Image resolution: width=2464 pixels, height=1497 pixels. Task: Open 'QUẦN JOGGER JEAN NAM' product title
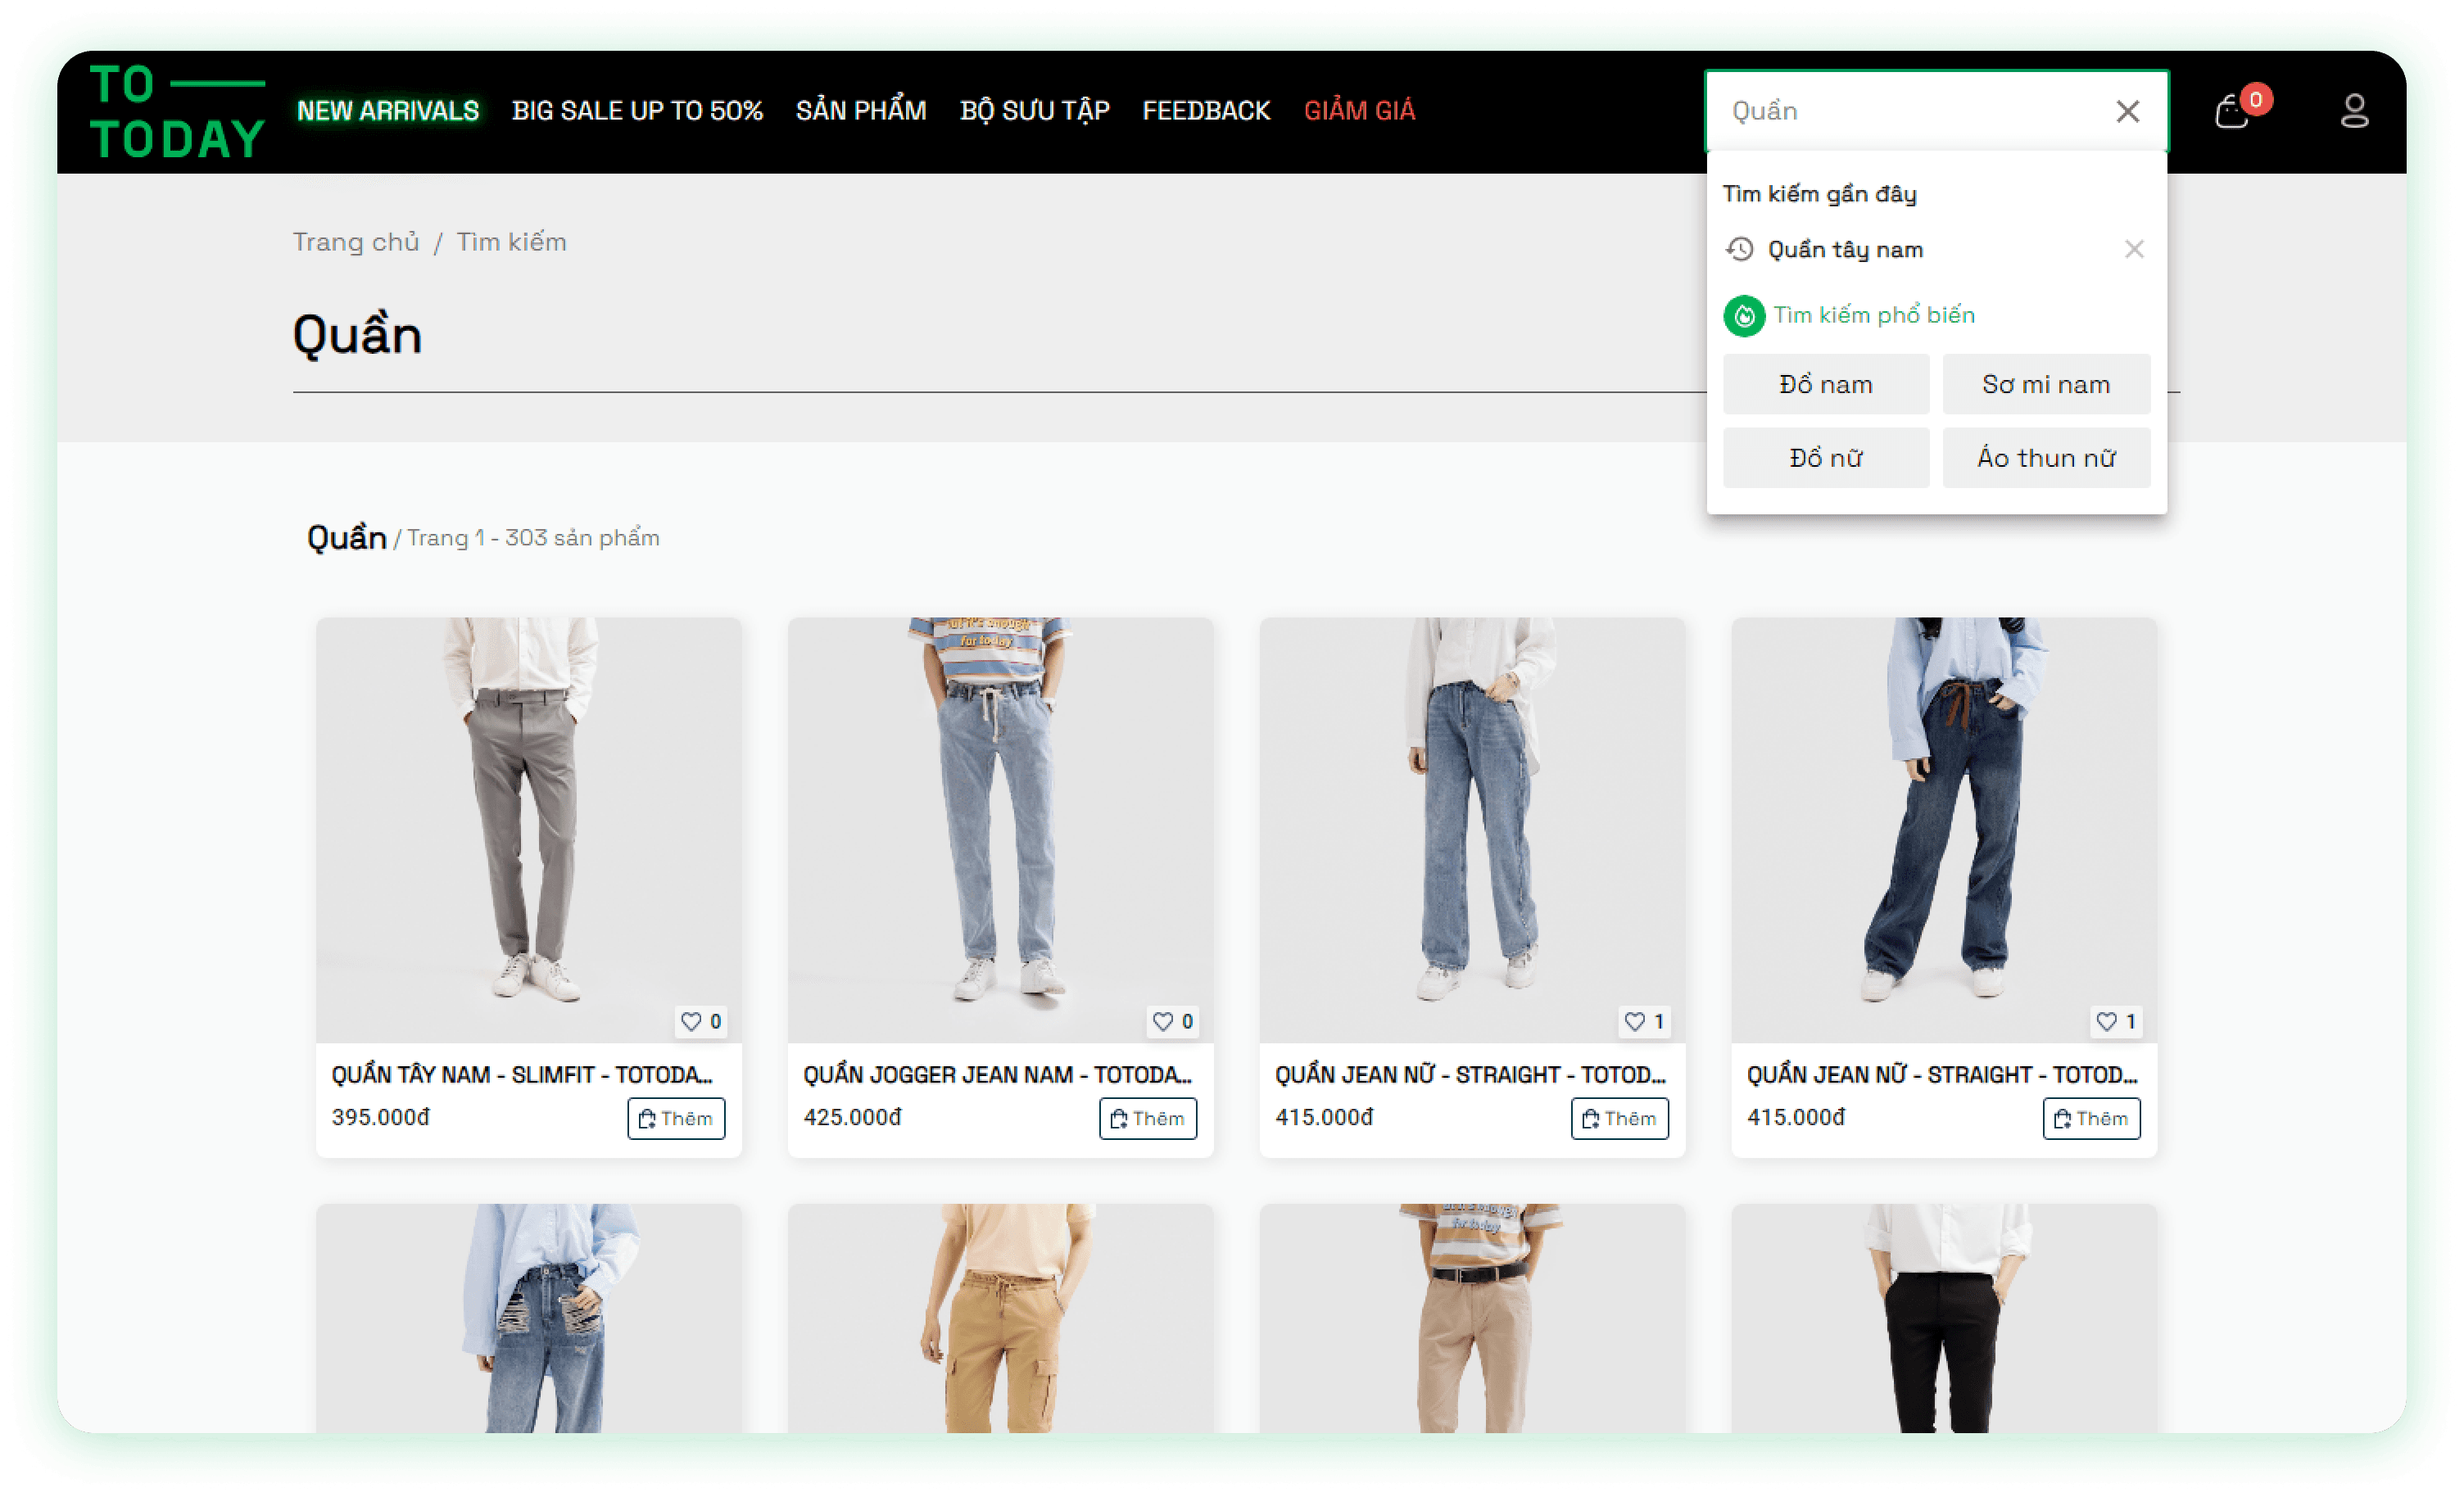point(997,1074)
